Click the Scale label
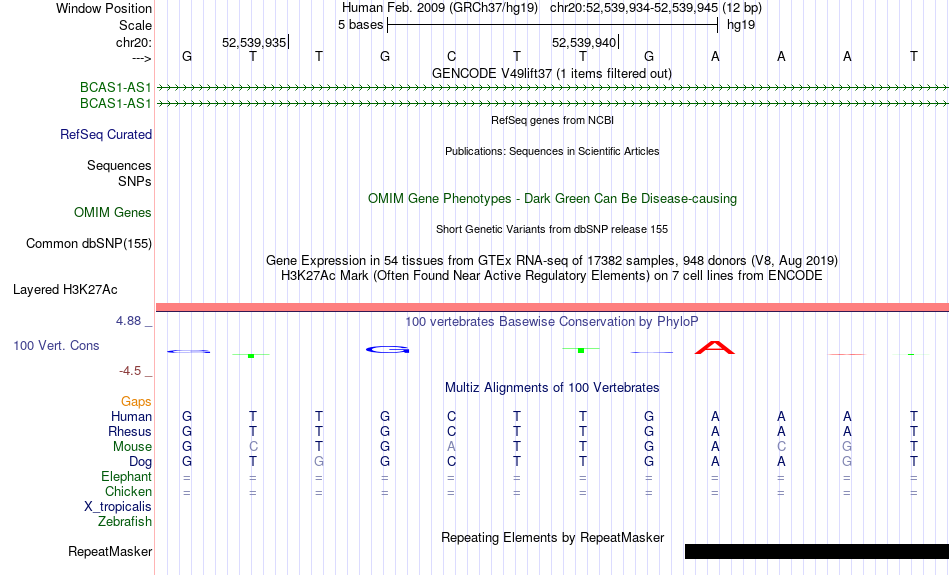The width and height of the screenshot is (950, 575). [136, 25]
